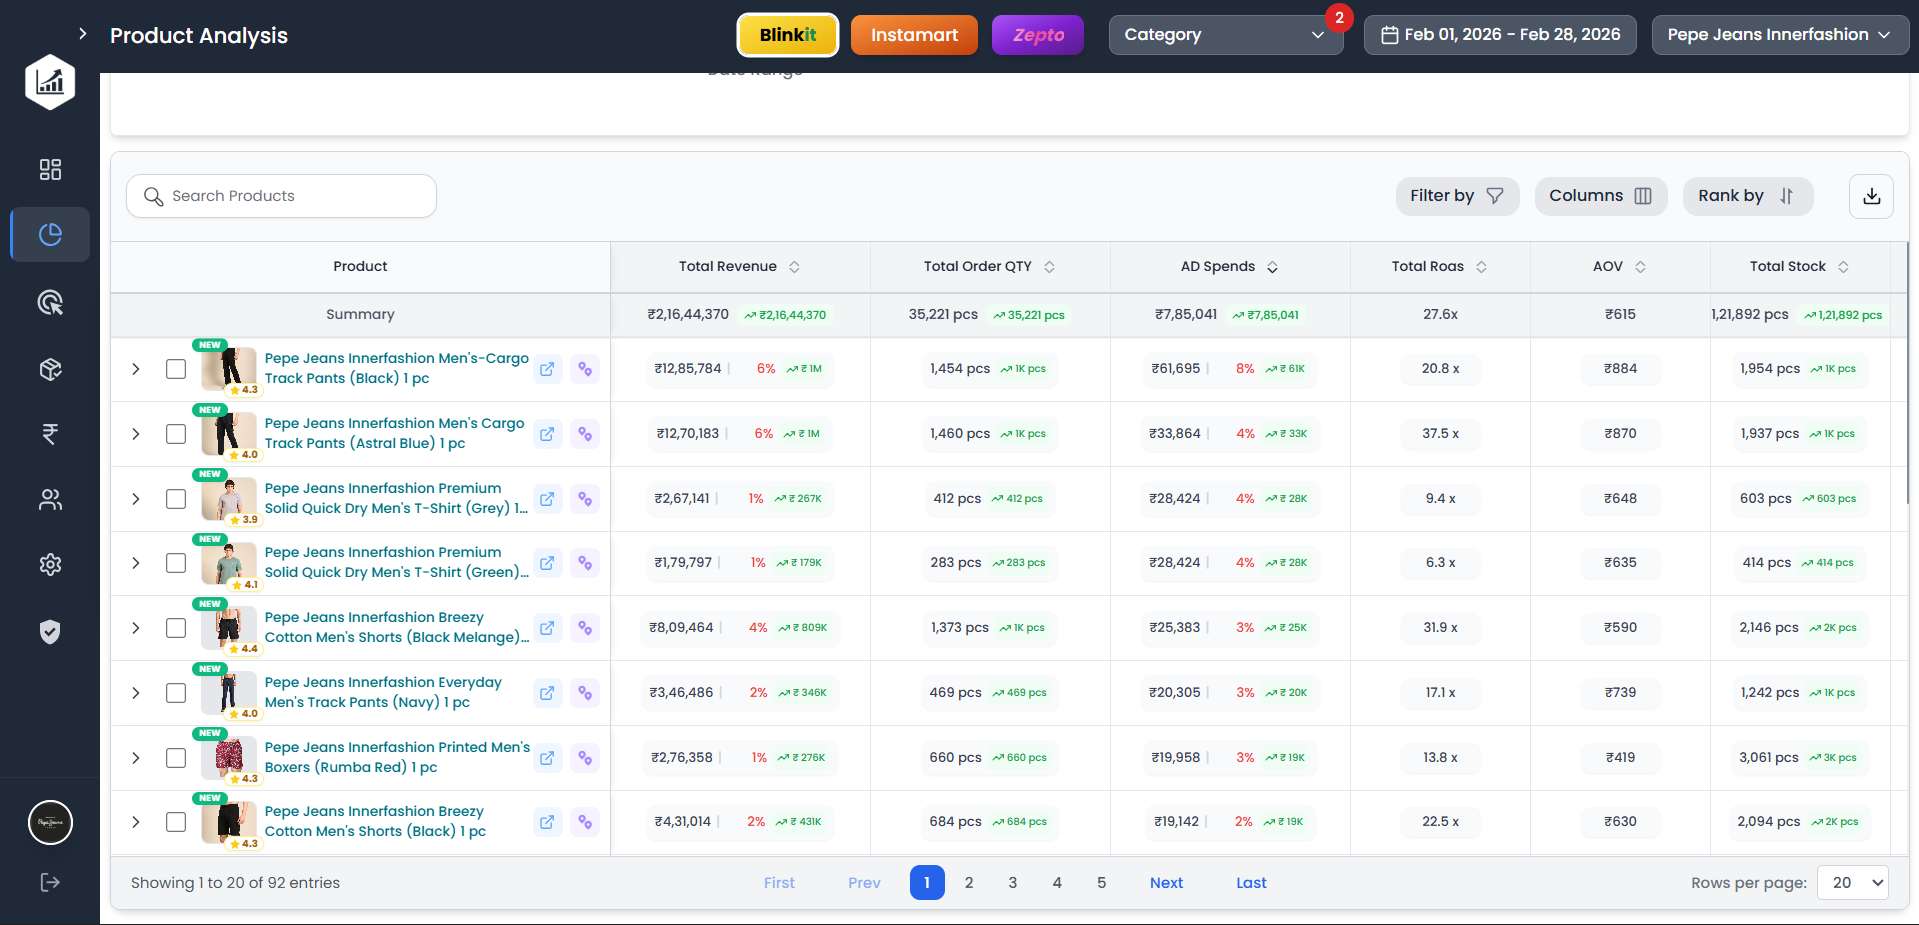
Task: Switch to the Instamart platform tab
Action: click(x=914, y=35)
